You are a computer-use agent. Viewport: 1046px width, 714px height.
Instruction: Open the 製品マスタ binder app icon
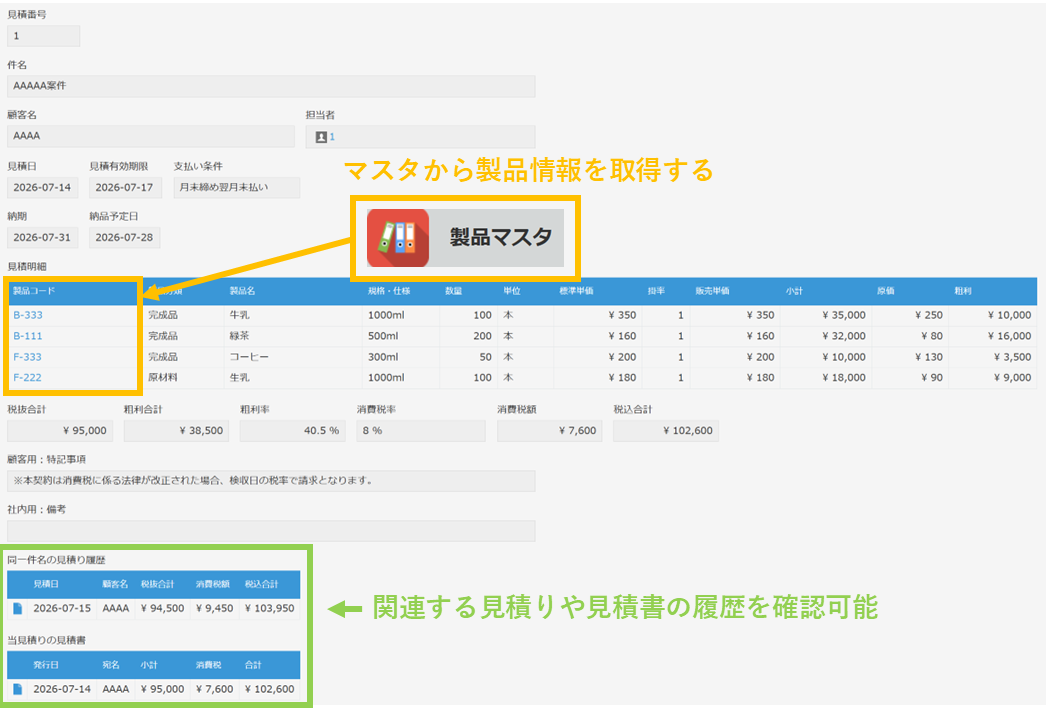click(x=398, y=238)
